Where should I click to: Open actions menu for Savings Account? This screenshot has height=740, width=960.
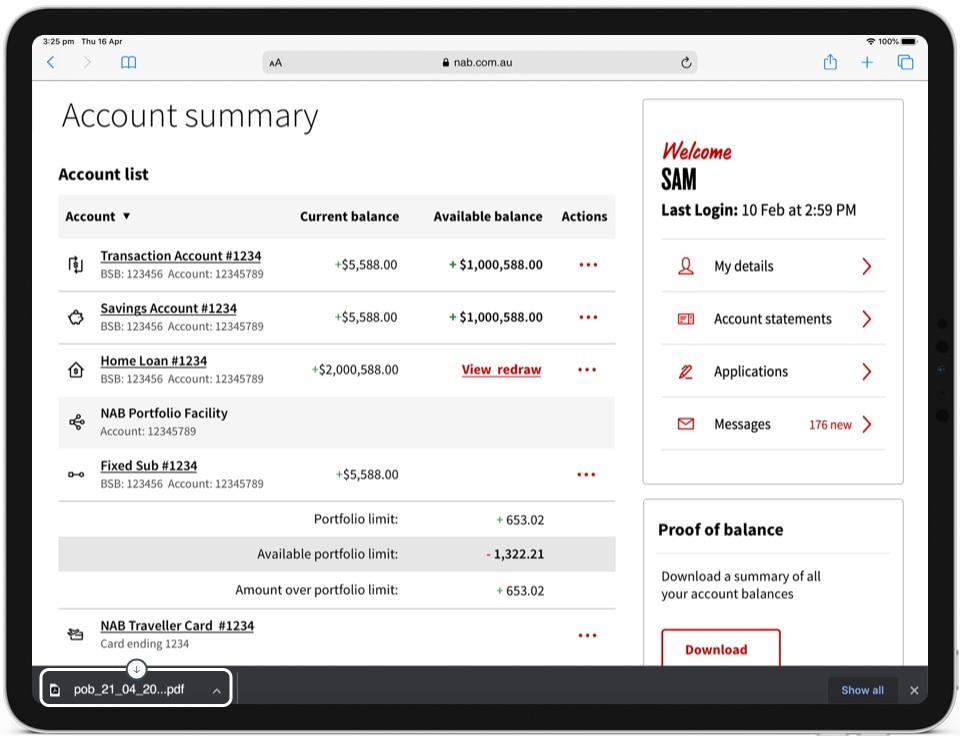(588, 317)
